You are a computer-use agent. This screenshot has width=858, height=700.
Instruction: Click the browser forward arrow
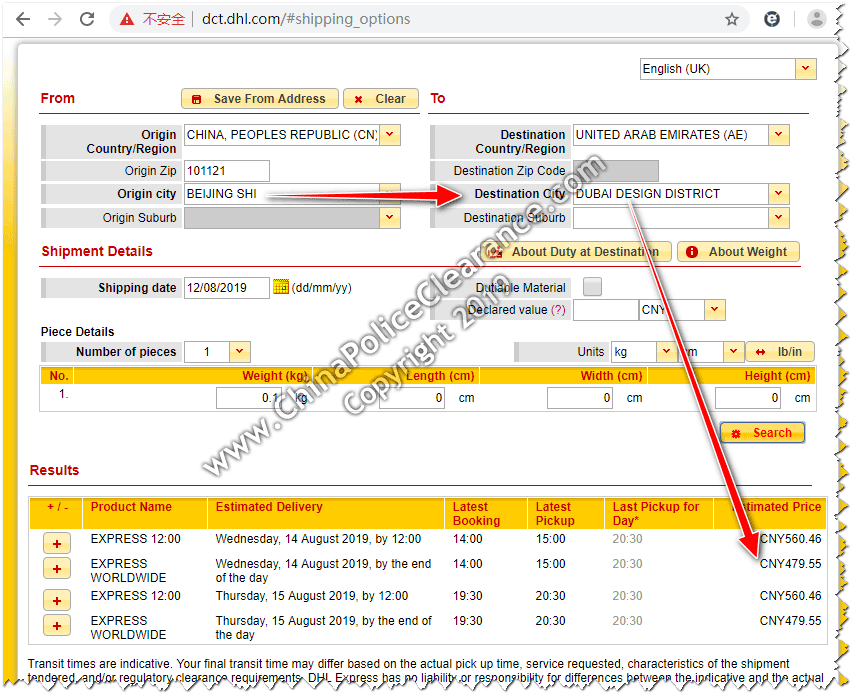click(x=55, y=19)
